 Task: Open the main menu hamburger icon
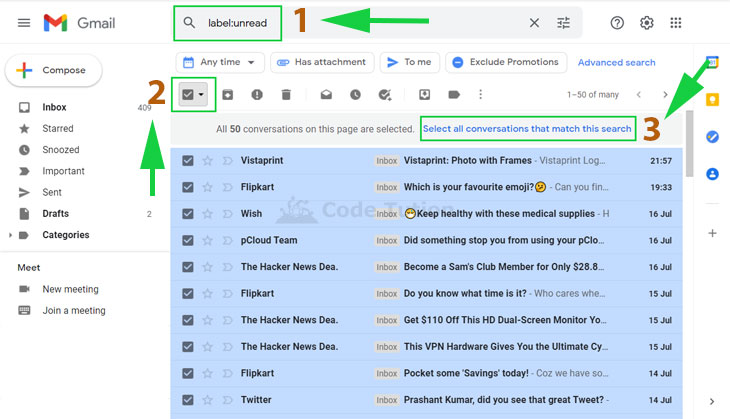(x=24, y=23)
